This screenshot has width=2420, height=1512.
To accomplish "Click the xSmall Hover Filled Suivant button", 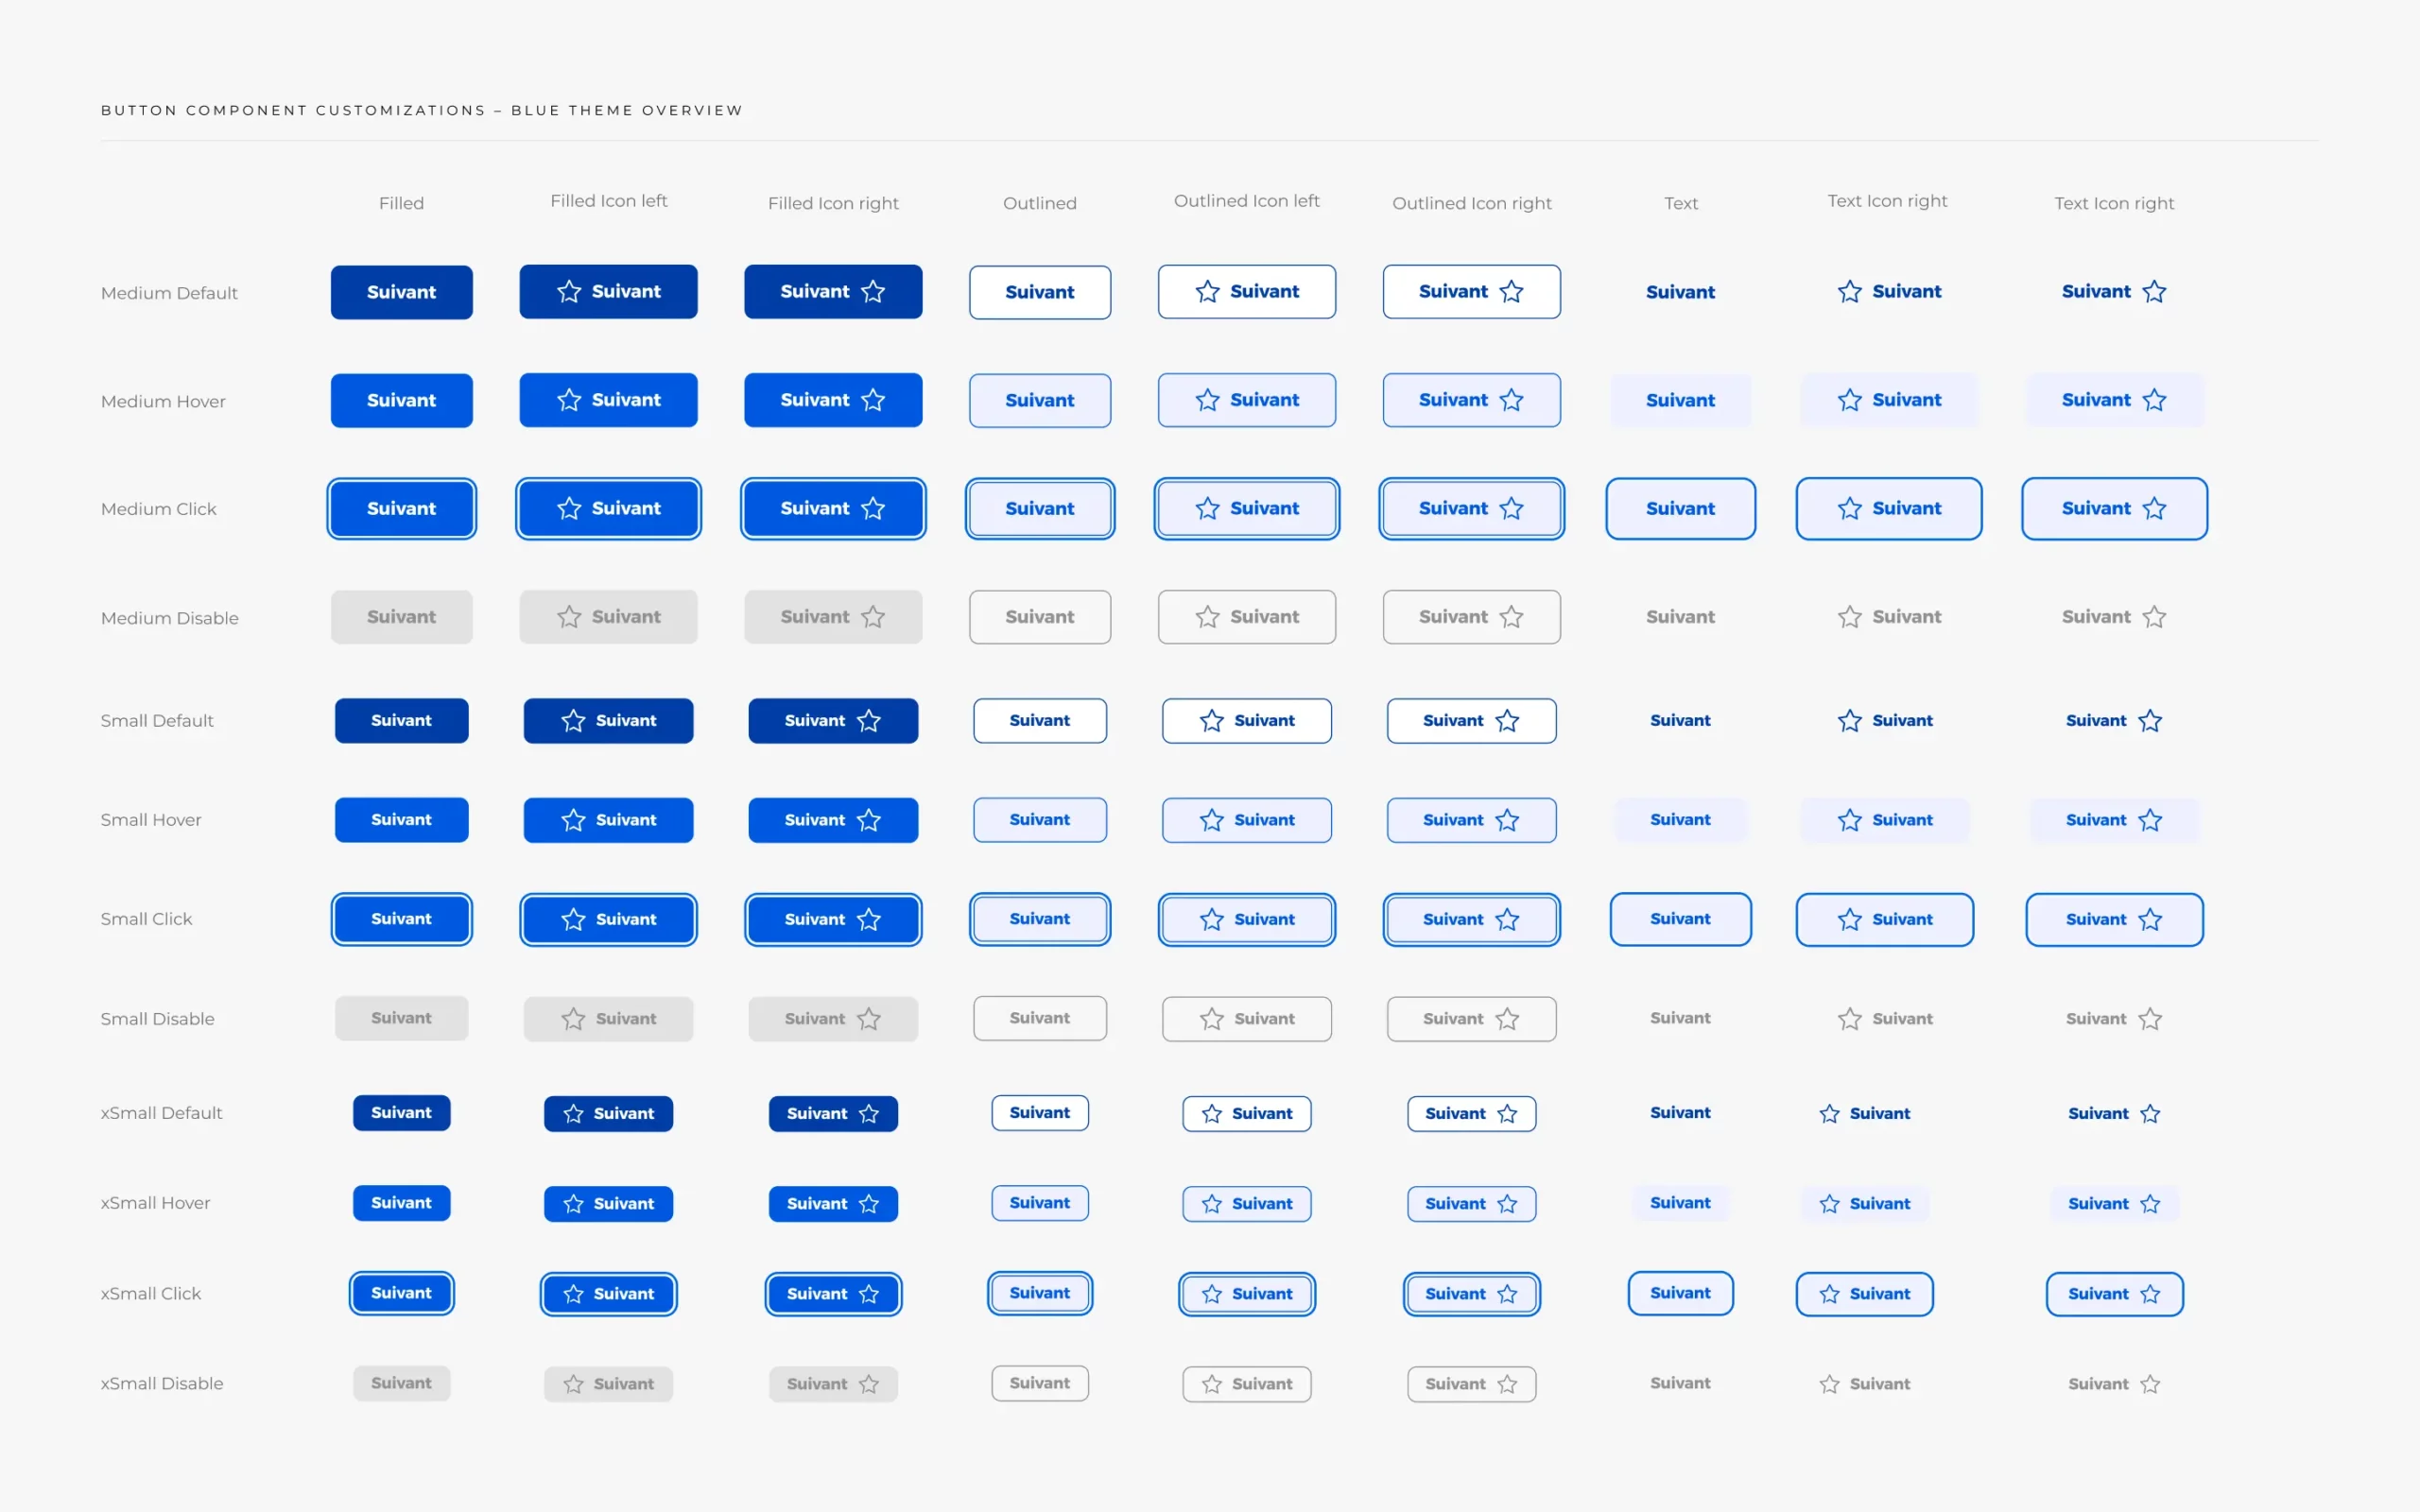I will tap(402, 1203).
